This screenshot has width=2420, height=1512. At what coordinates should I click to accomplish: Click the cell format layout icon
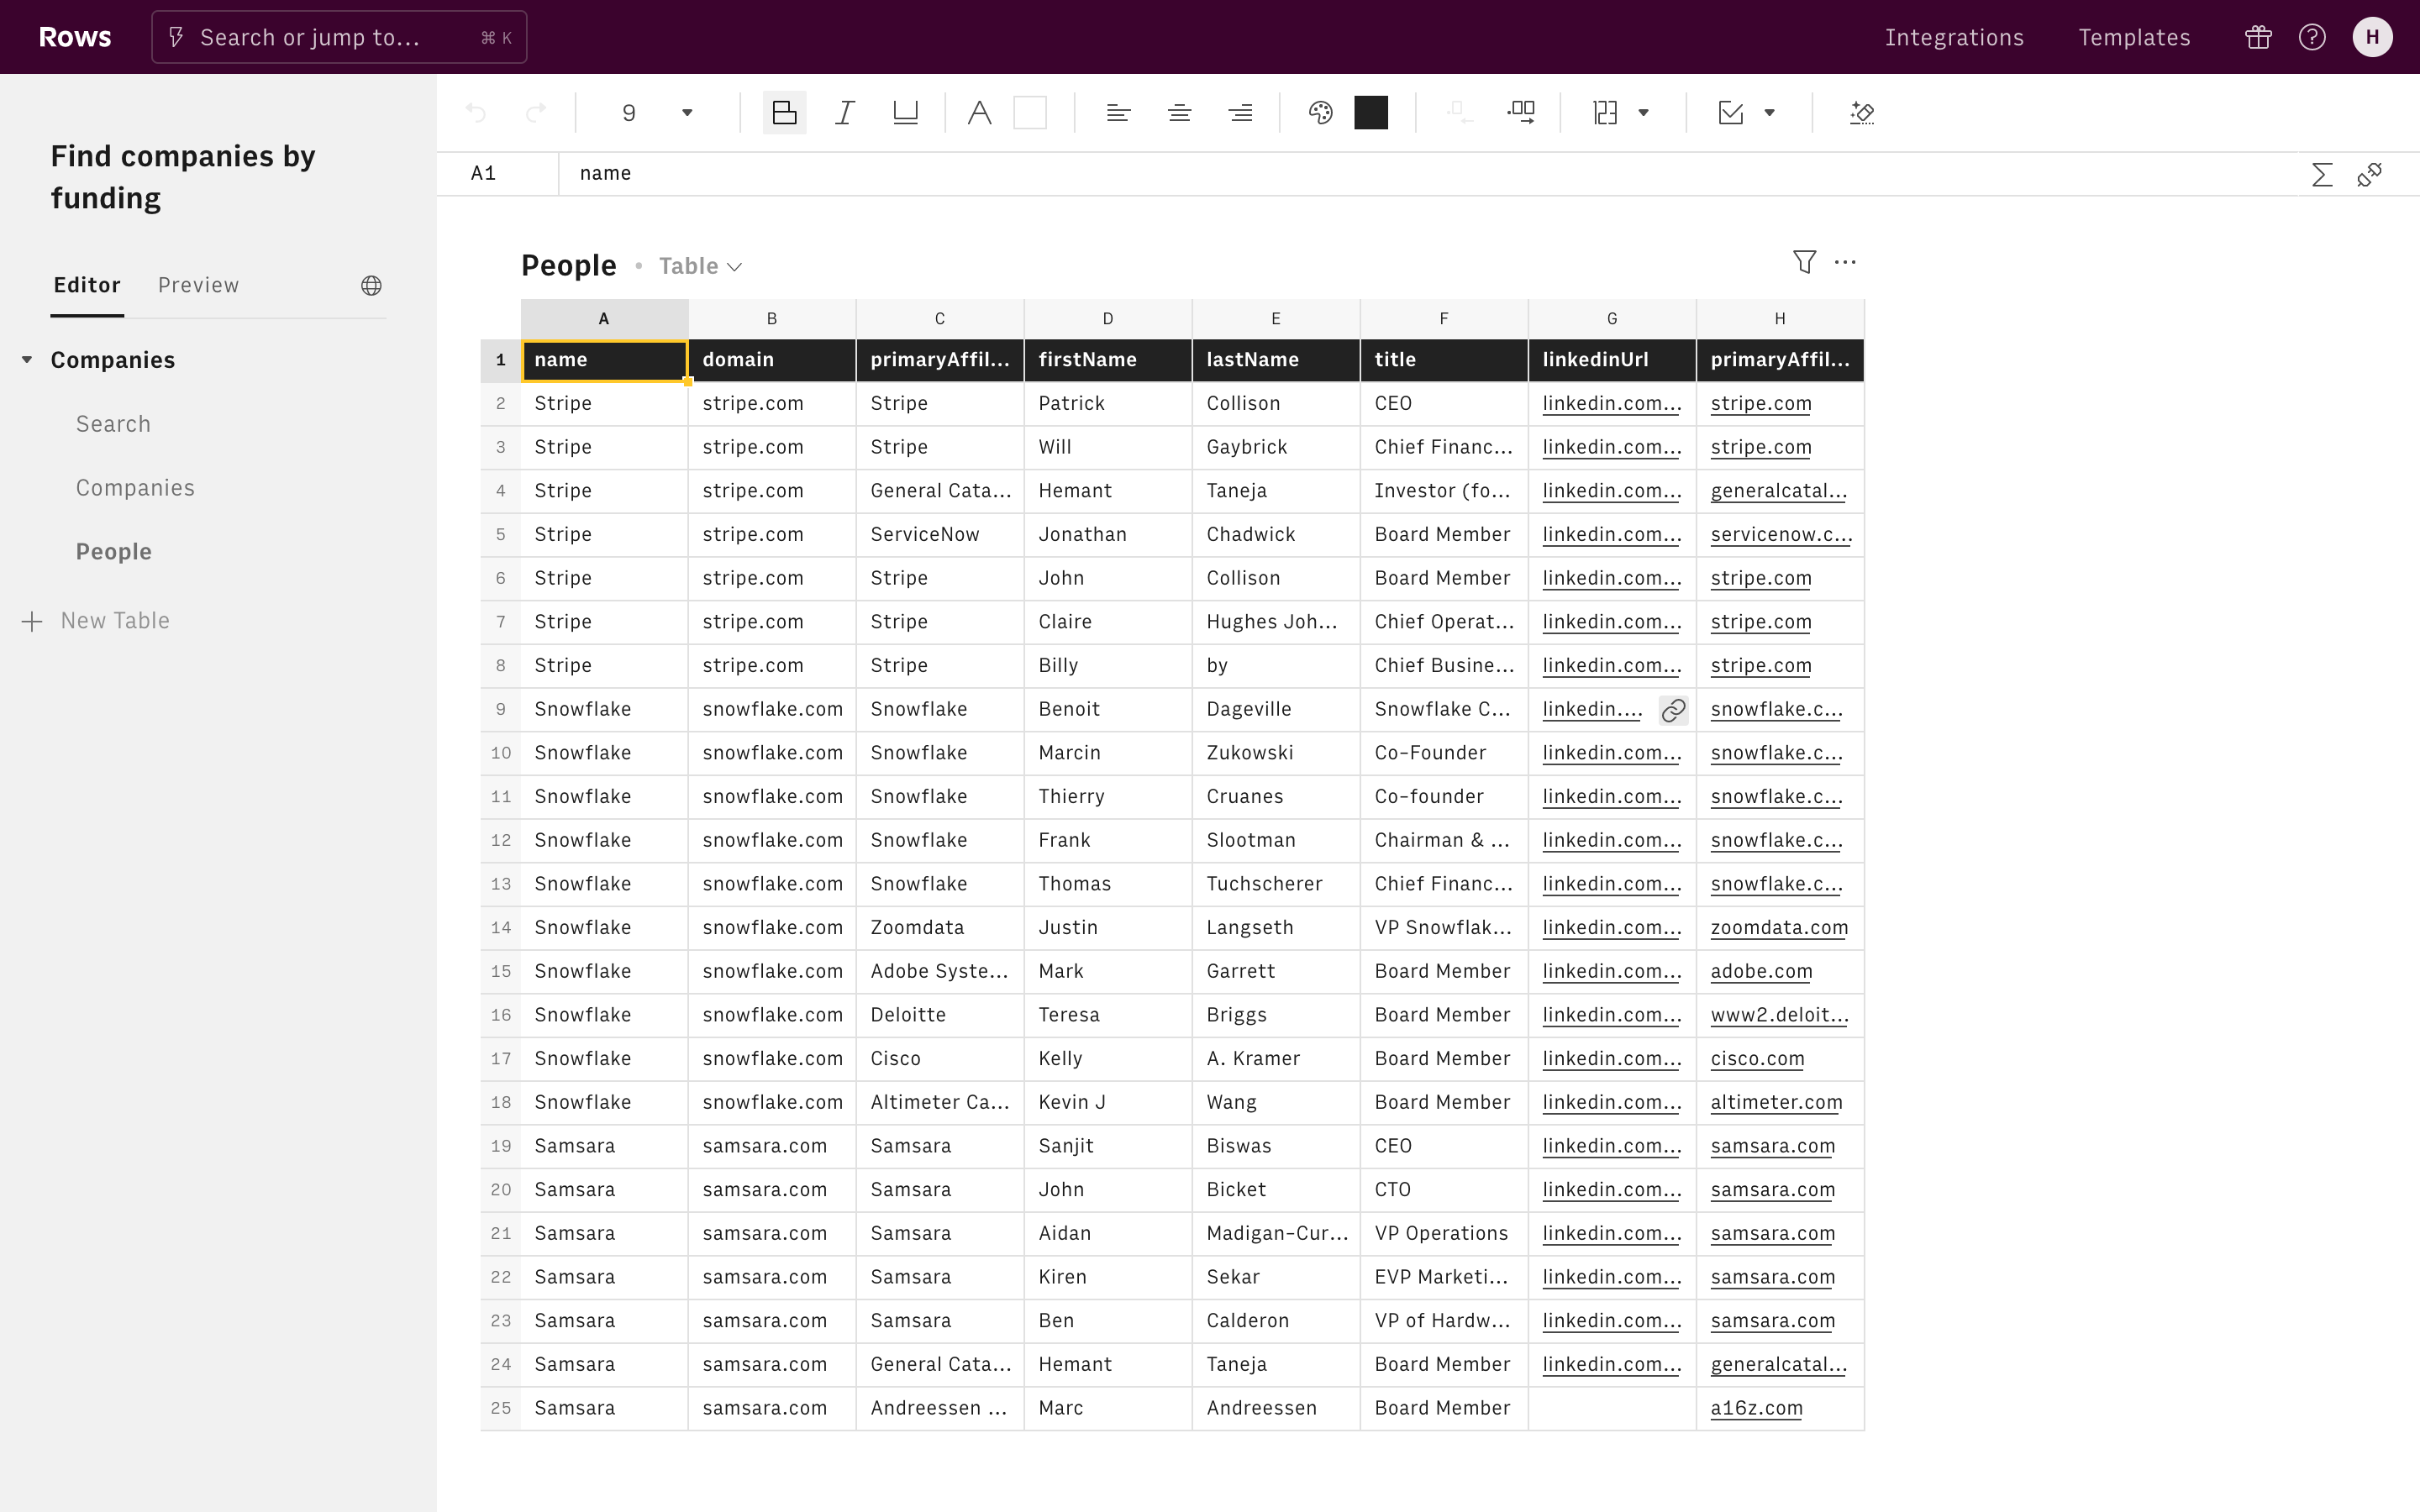coord(1606,113)
